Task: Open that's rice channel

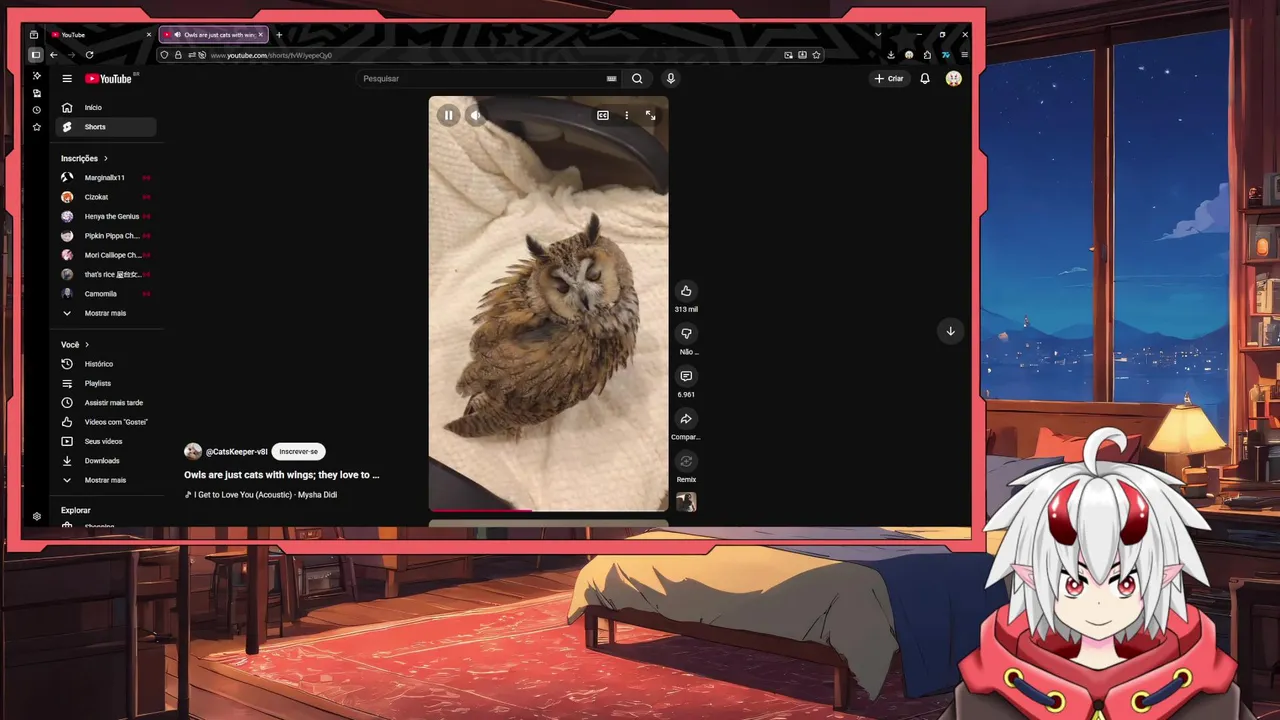Action: point(106,274)
